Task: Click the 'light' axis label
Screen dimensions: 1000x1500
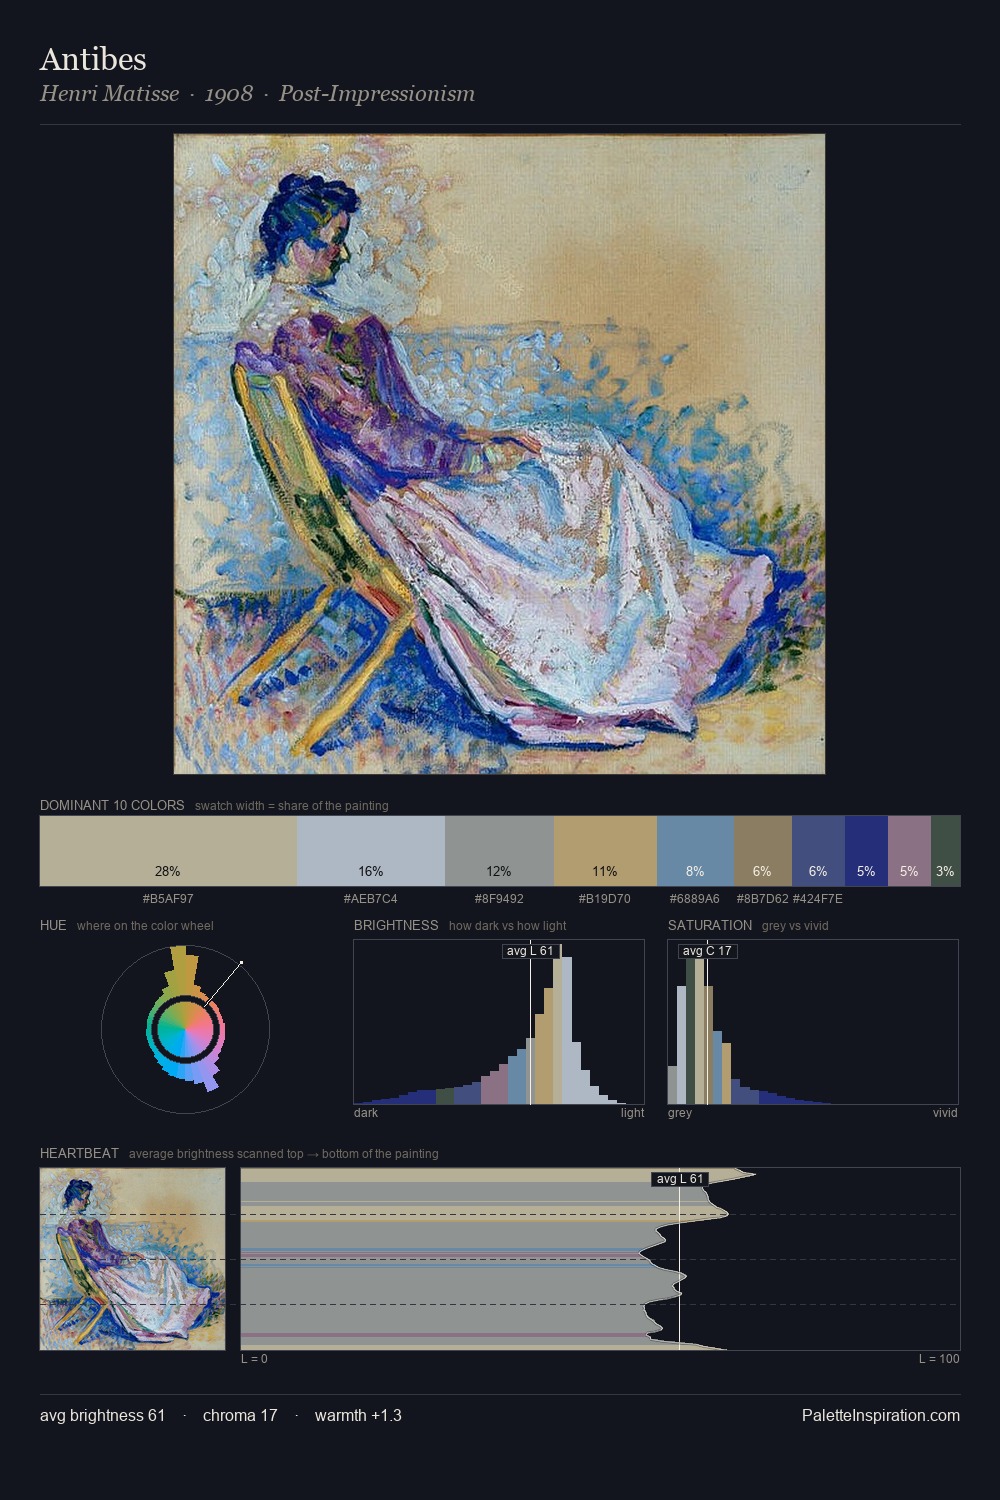Action: click(633, 1113)
